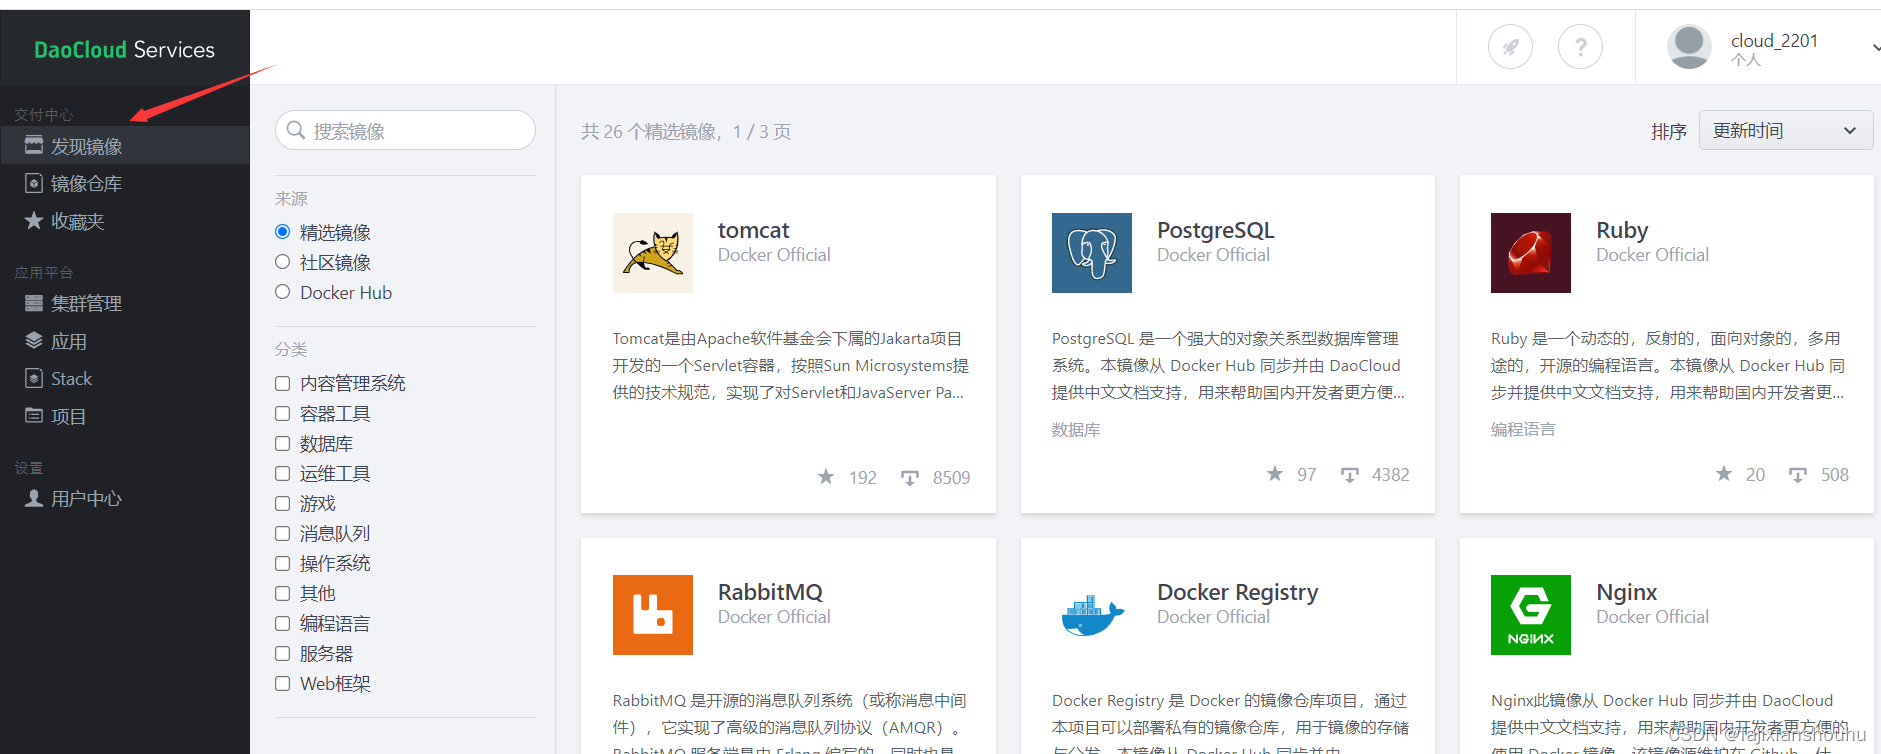Open the PostgreSQL image title
1881x754 pixels.
coord(1215,230)
